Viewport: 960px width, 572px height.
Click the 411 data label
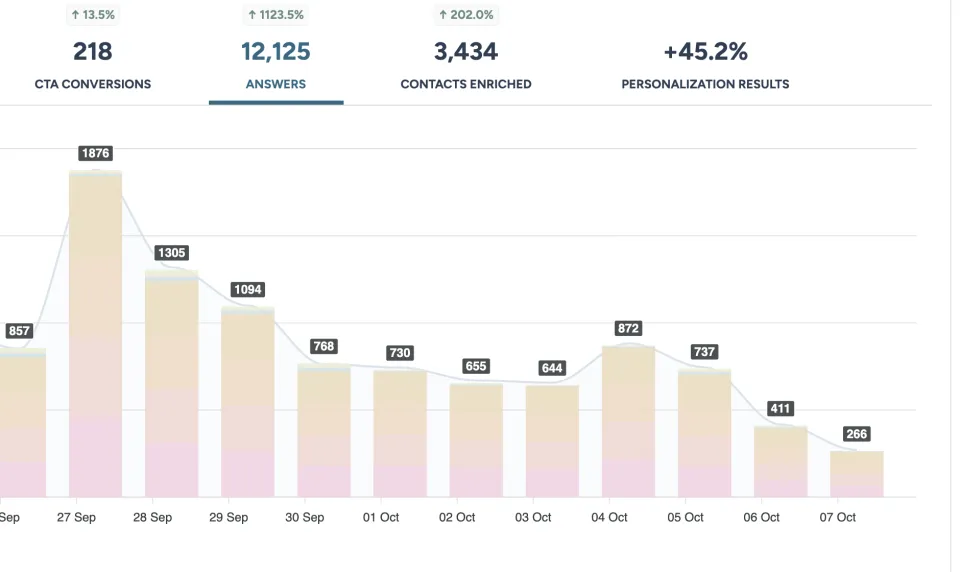pyautogui.click(x=781, y=408)
